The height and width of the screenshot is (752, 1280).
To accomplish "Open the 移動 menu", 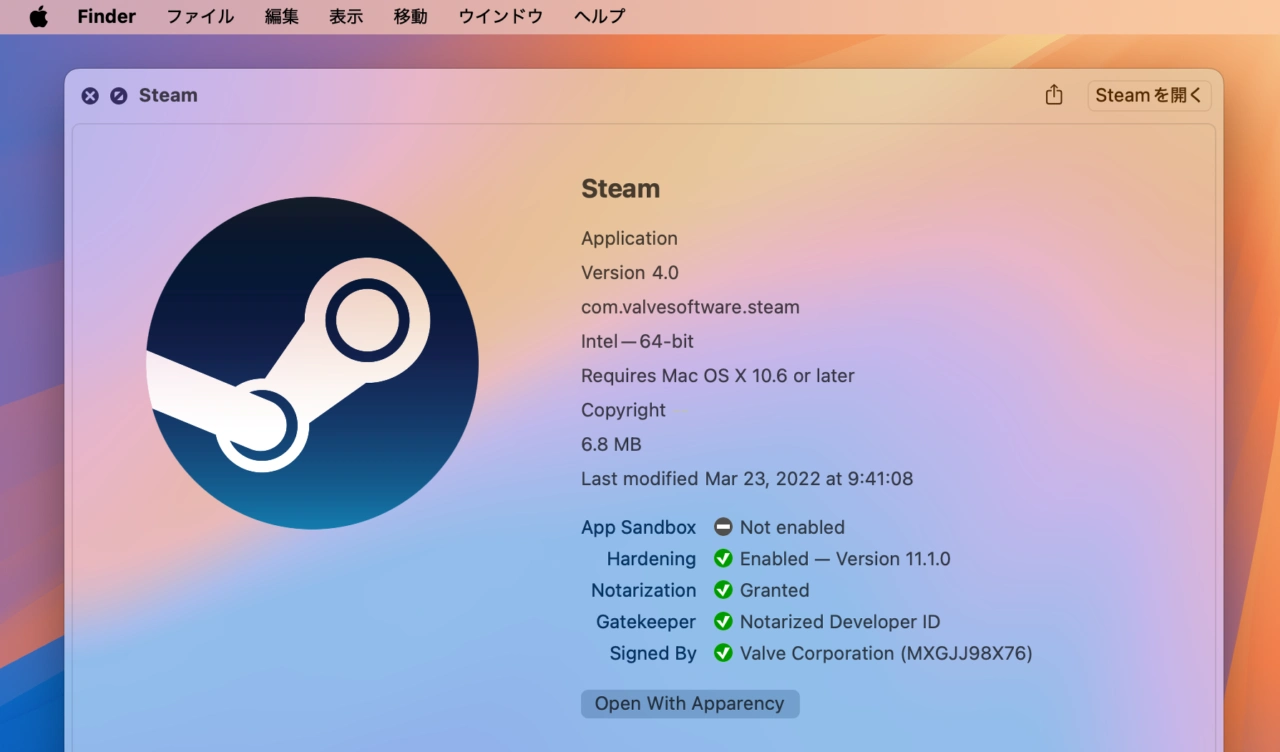I will (x=410, y=17).
